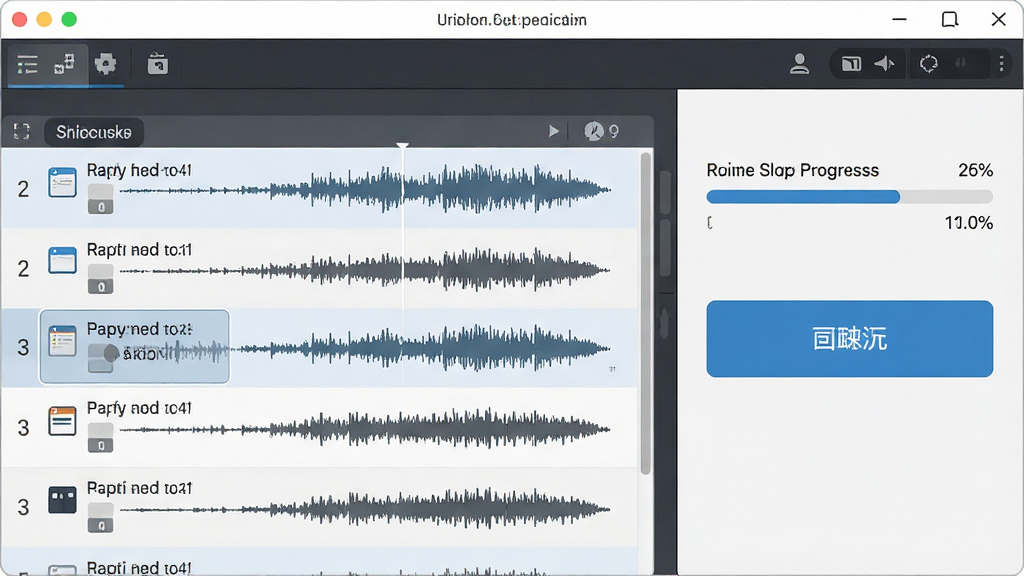Click the playhead marker above the waveforms

[x=402, y=146]
